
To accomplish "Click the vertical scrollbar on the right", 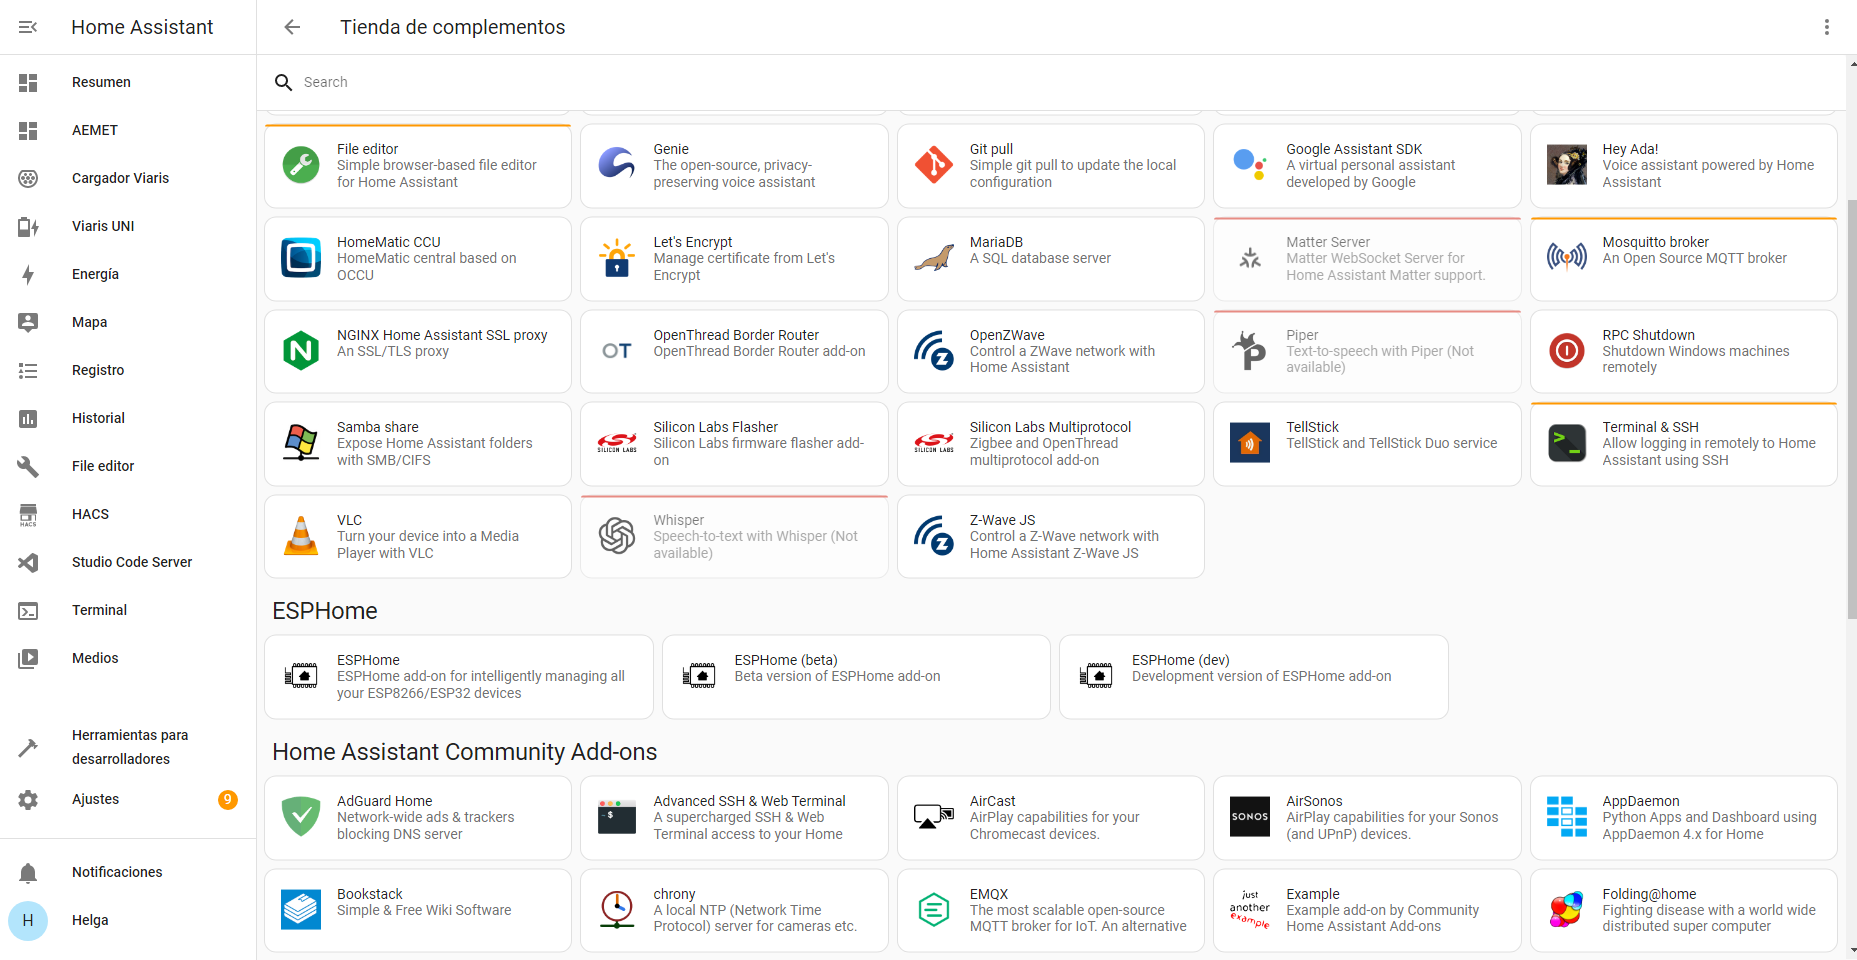I will pyautogui.click(x=1851, y=409).
